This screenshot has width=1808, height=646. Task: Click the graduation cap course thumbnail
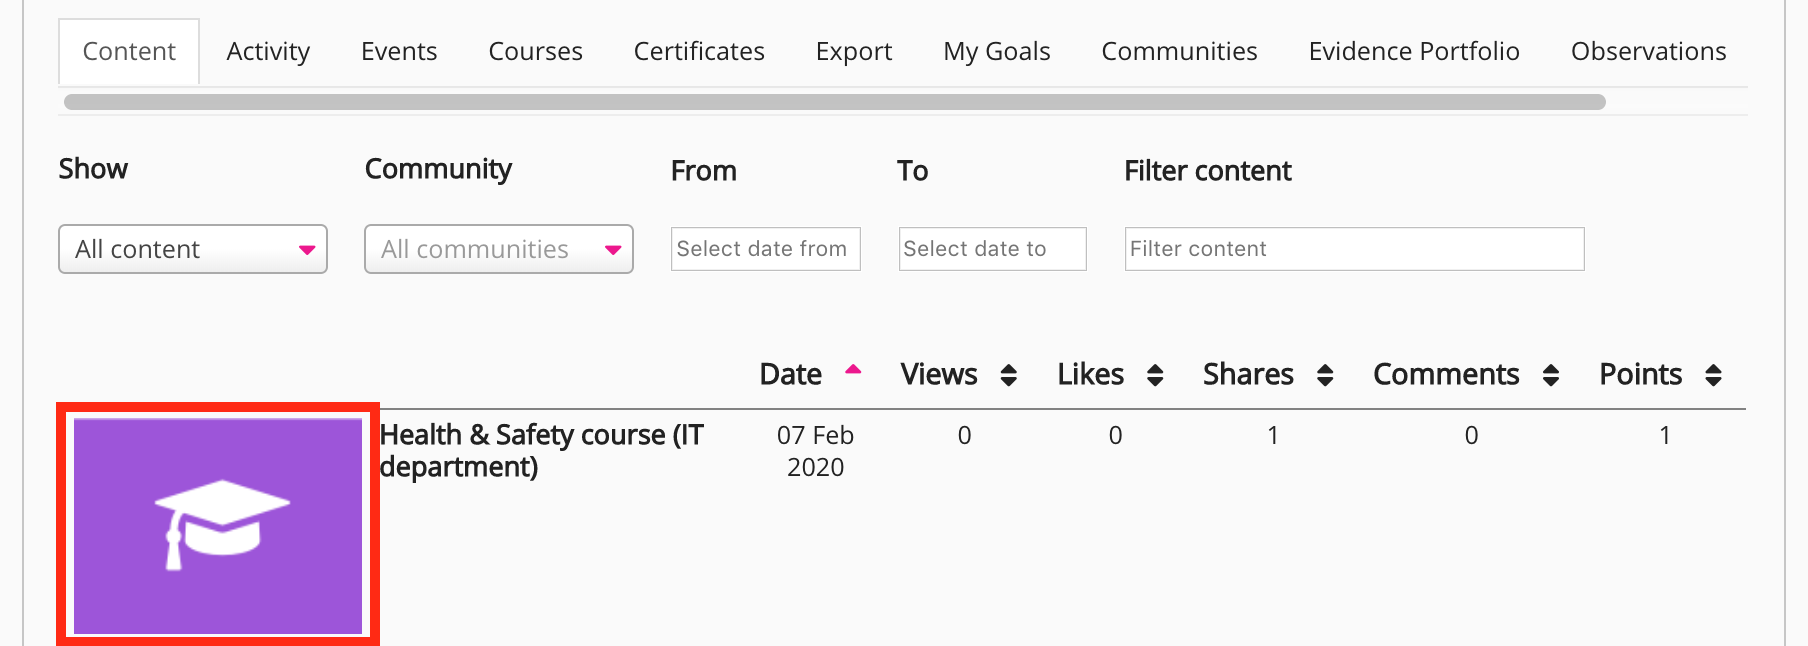pos(218,525)
